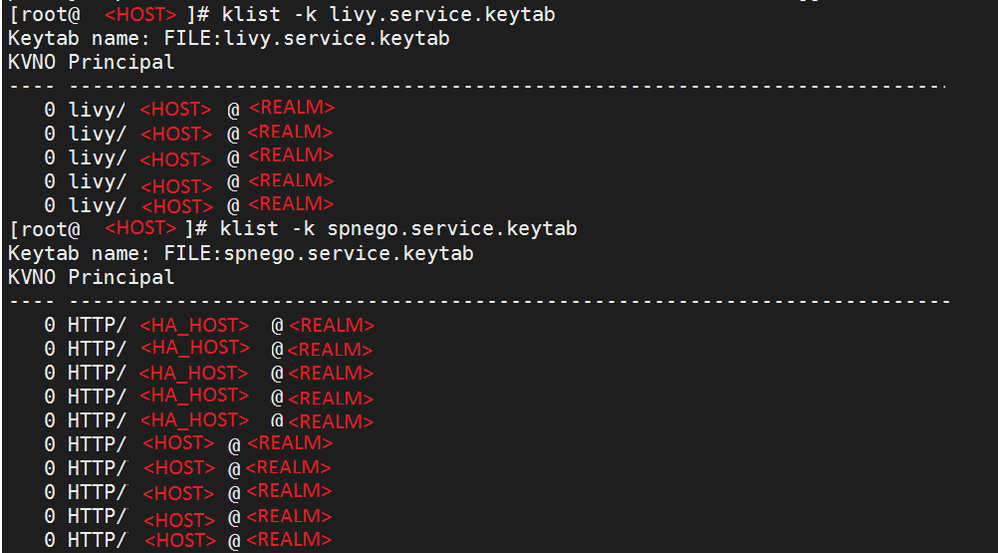Click the klist -k spnego.service.keytab command text

point(398,229)
